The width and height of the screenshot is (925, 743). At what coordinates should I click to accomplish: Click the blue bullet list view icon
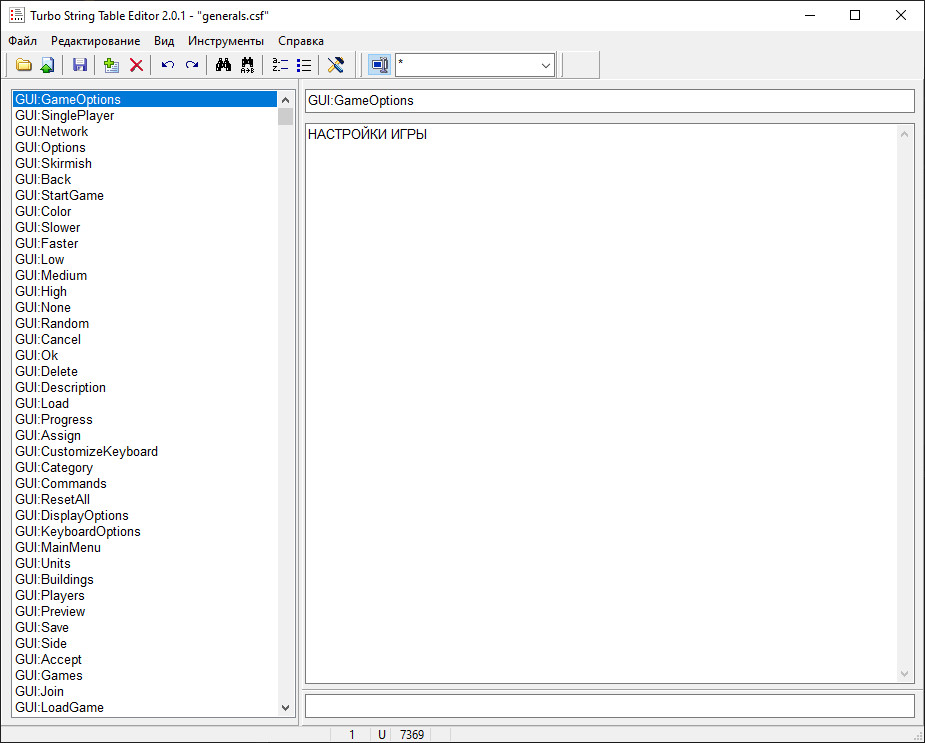tap(304, 65)
